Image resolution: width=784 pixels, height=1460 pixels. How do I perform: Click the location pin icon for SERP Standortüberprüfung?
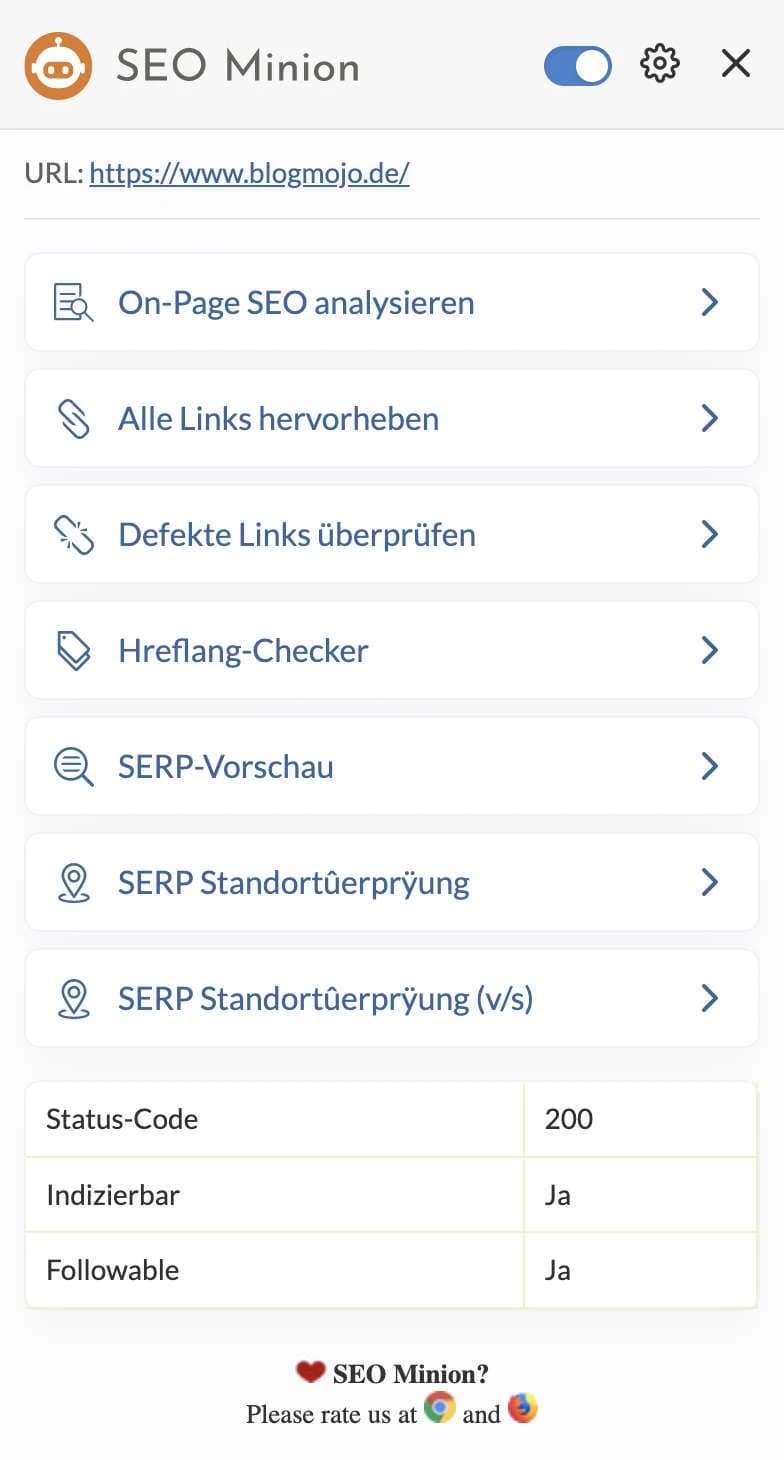pos(73,883)
